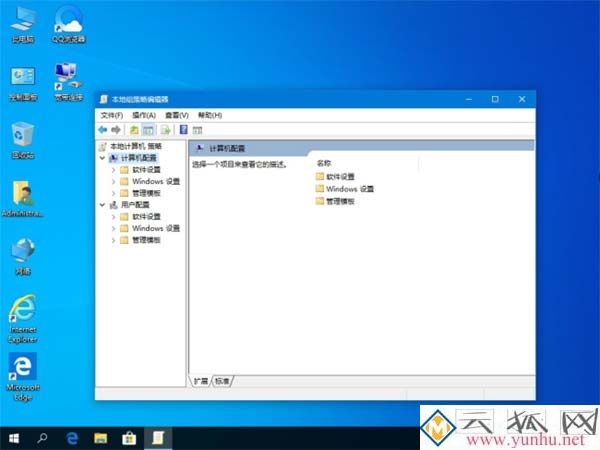Viewport: 600px width, 450px height.
Task: Select the 网络 network desktop icon
Action: coord(23,256)
